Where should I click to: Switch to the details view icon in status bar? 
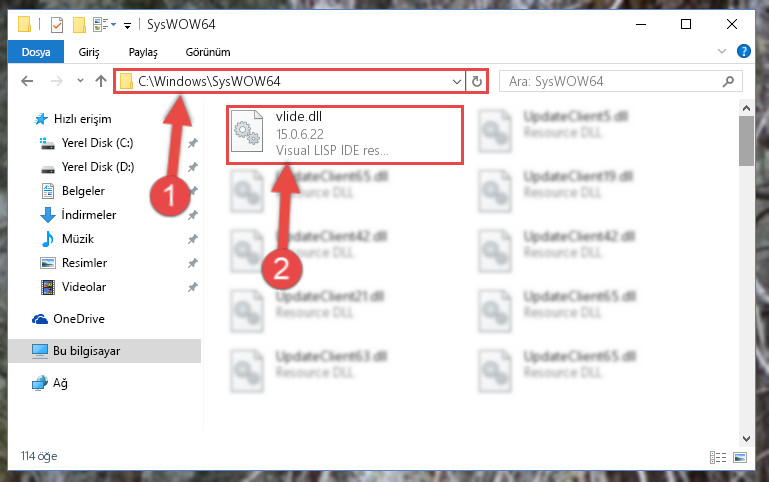click(x=718, y=457)
